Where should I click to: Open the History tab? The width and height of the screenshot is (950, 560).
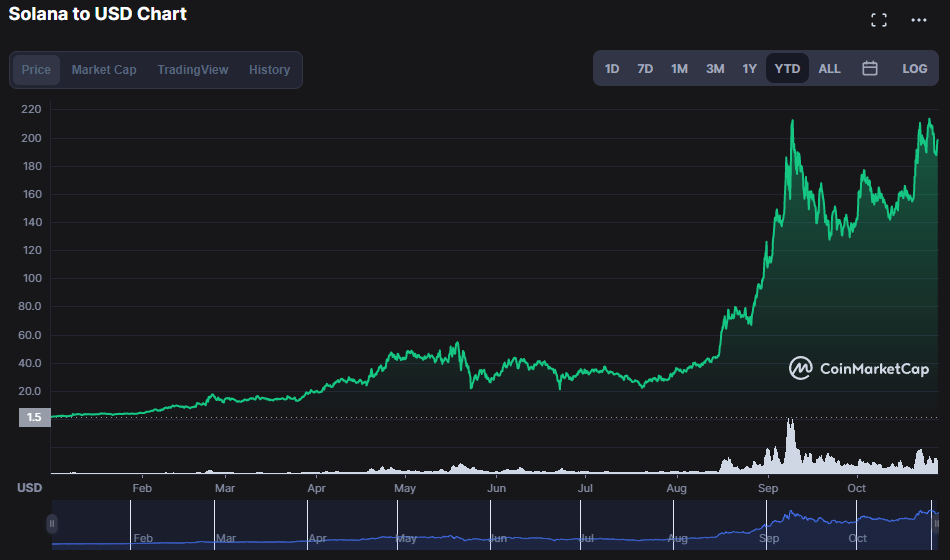(270, 70)
